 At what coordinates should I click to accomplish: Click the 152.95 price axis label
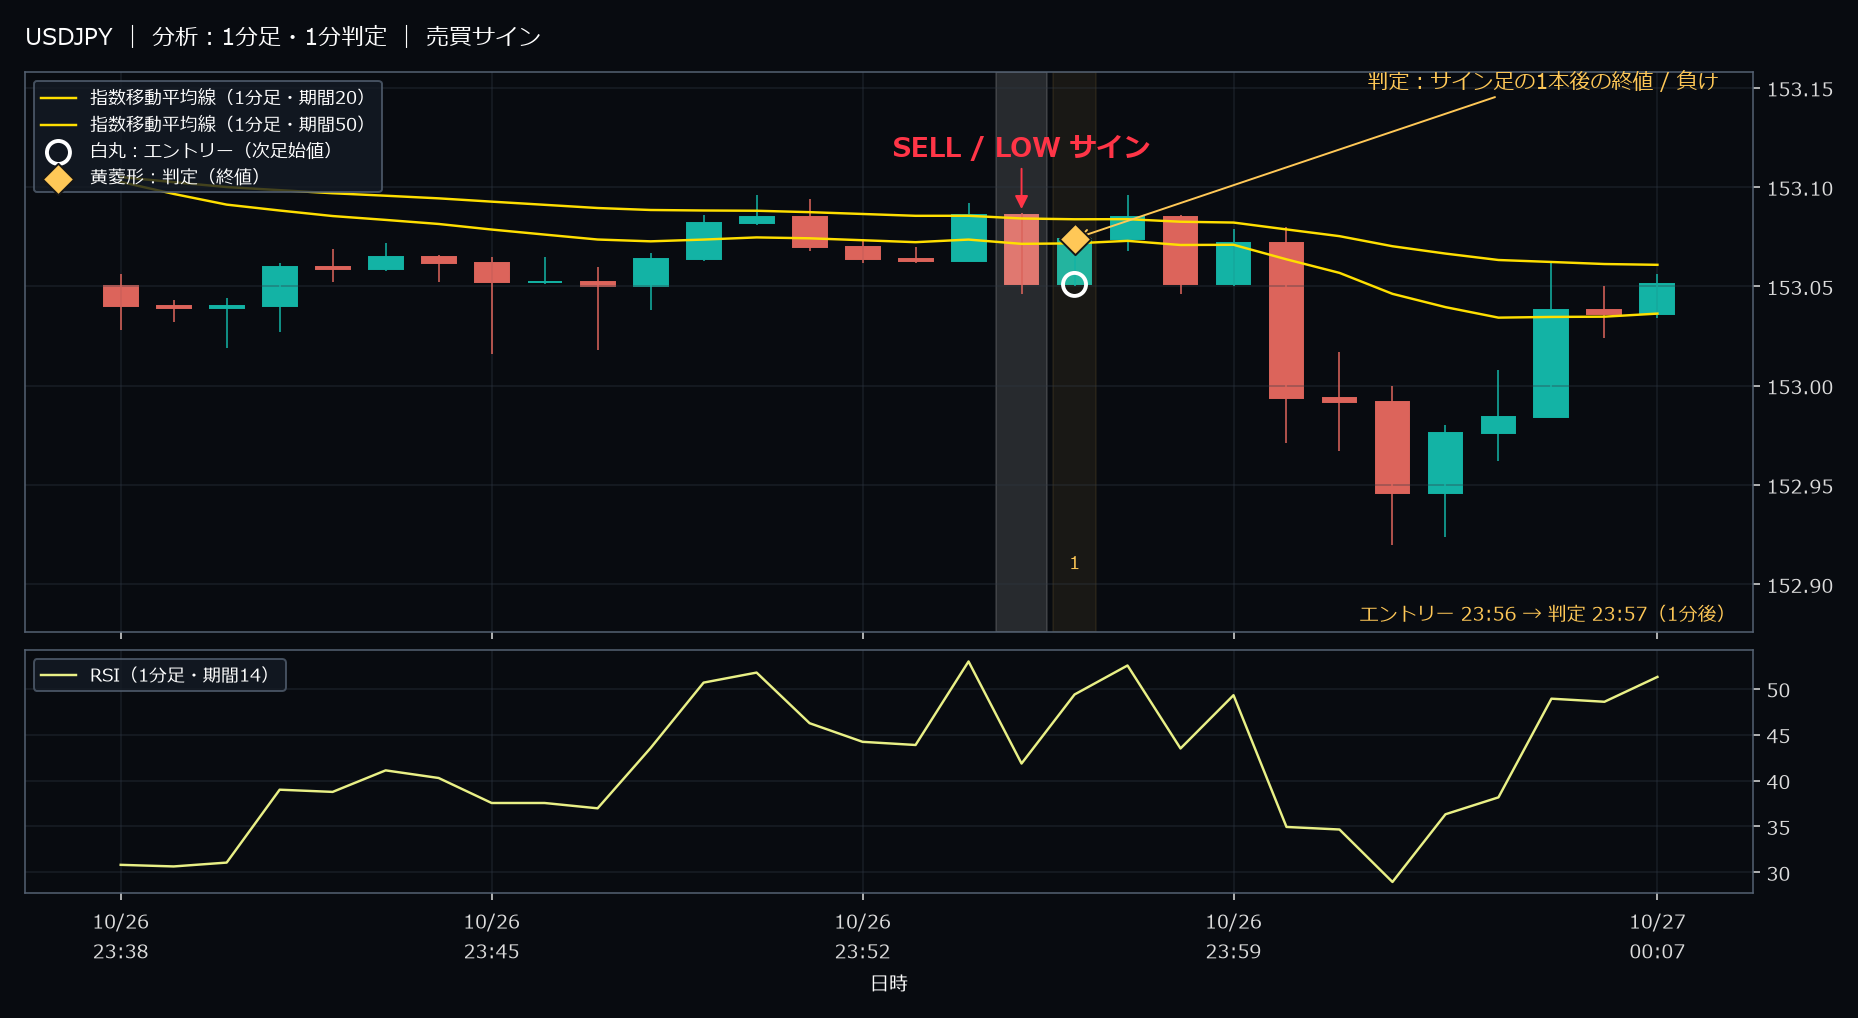[x=1800, y=486]
